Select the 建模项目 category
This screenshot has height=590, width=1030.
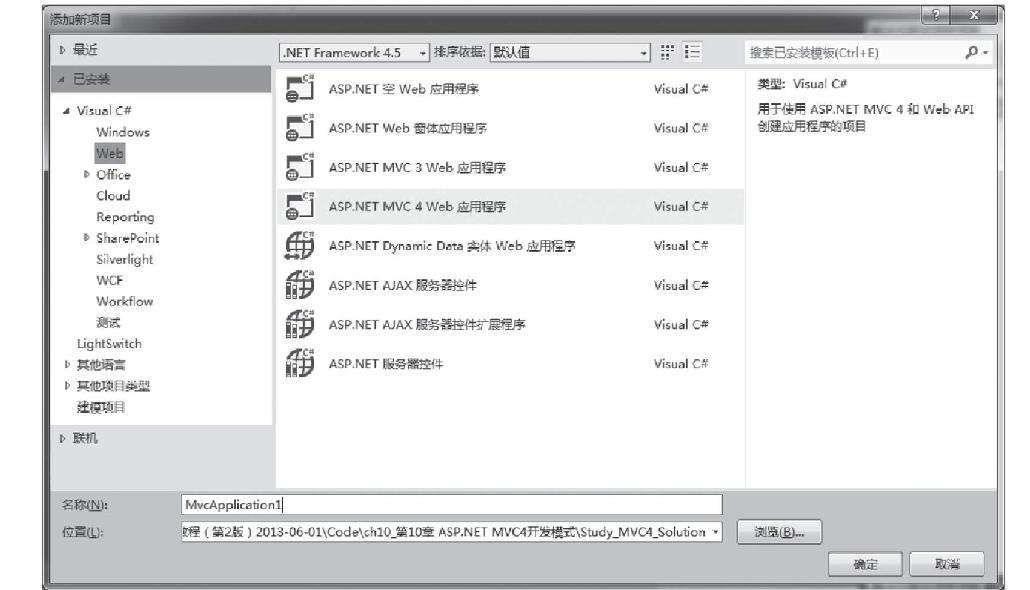[101, 407]
